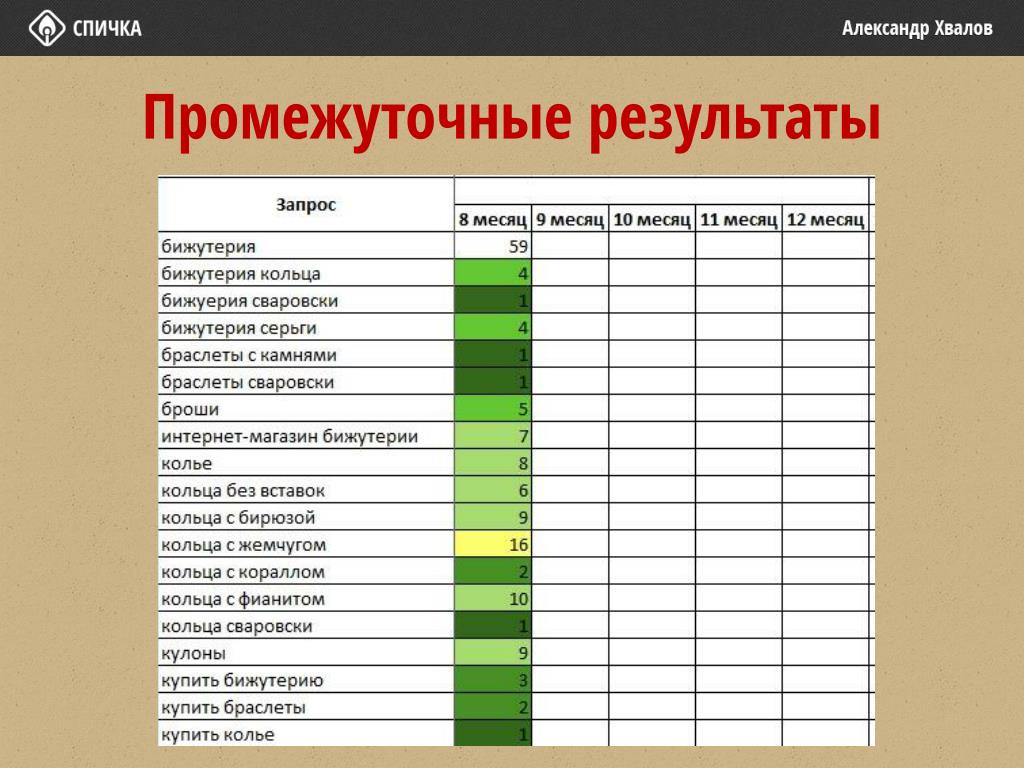1024x768 pixels.
Task: Click the empty 10 месяц cell for кольца с жемчугом
Action: (x=652, y=545)
